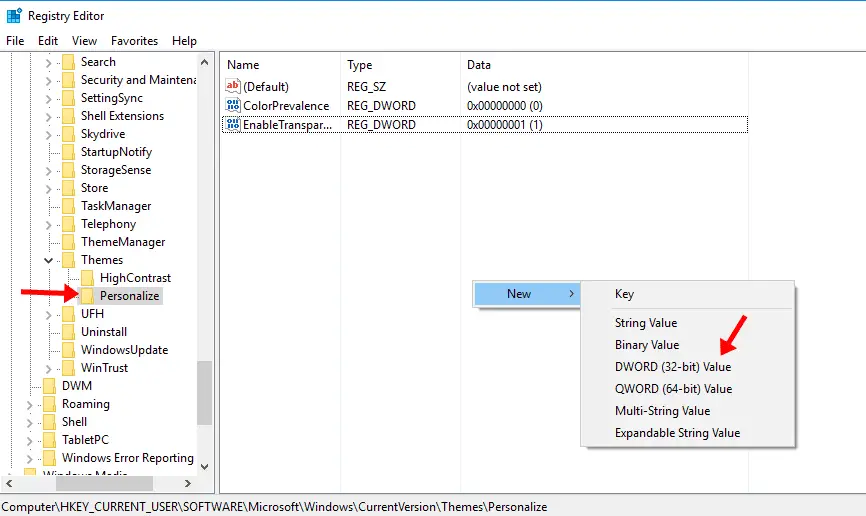Click the Shell Extensions folder icon

tap(68, 116)
